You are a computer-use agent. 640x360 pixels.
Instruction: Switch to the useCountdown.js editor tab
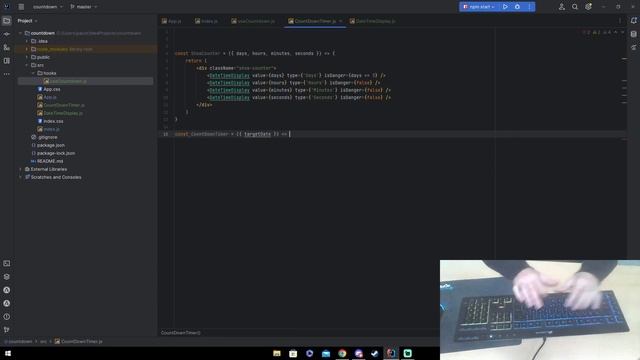253,21
